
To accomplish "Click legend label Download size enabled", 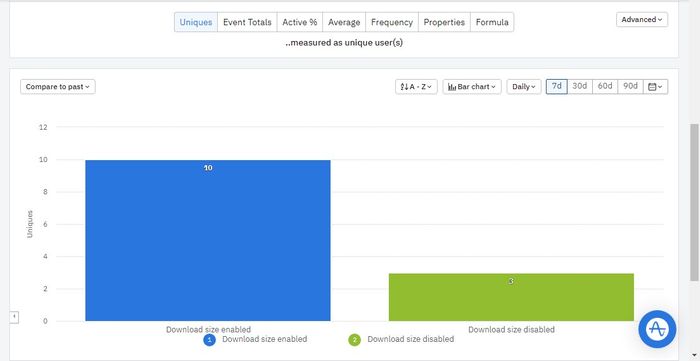I will (265, 339).
